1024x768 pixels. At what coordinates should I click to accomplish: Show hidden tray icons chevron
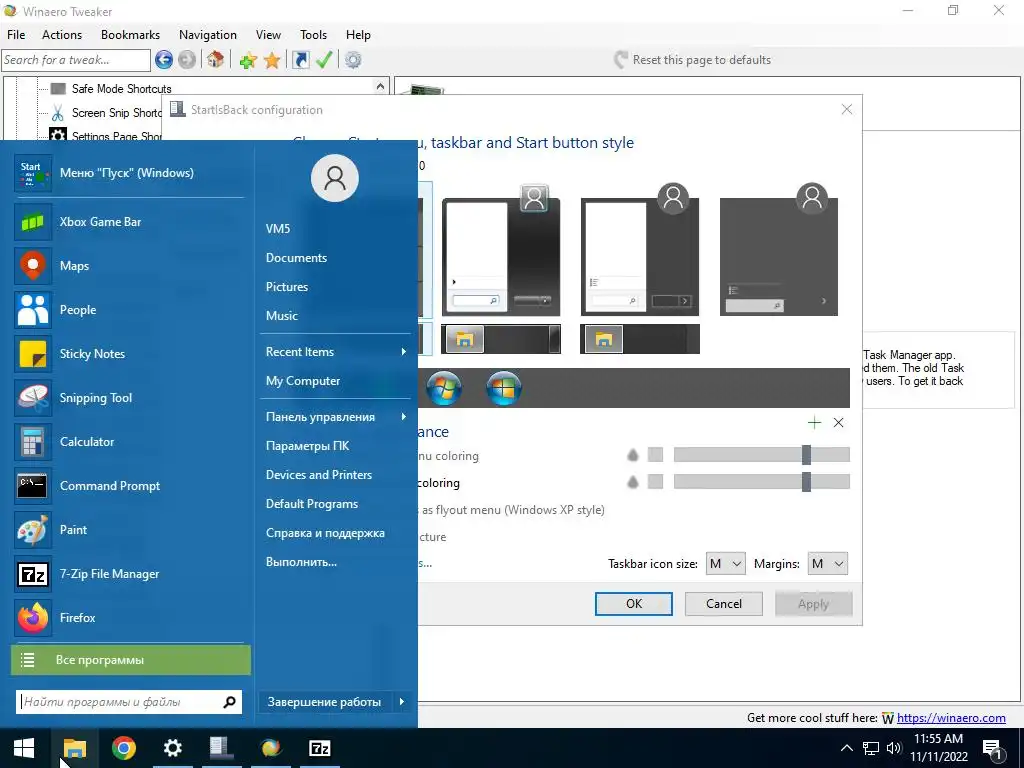846,748
